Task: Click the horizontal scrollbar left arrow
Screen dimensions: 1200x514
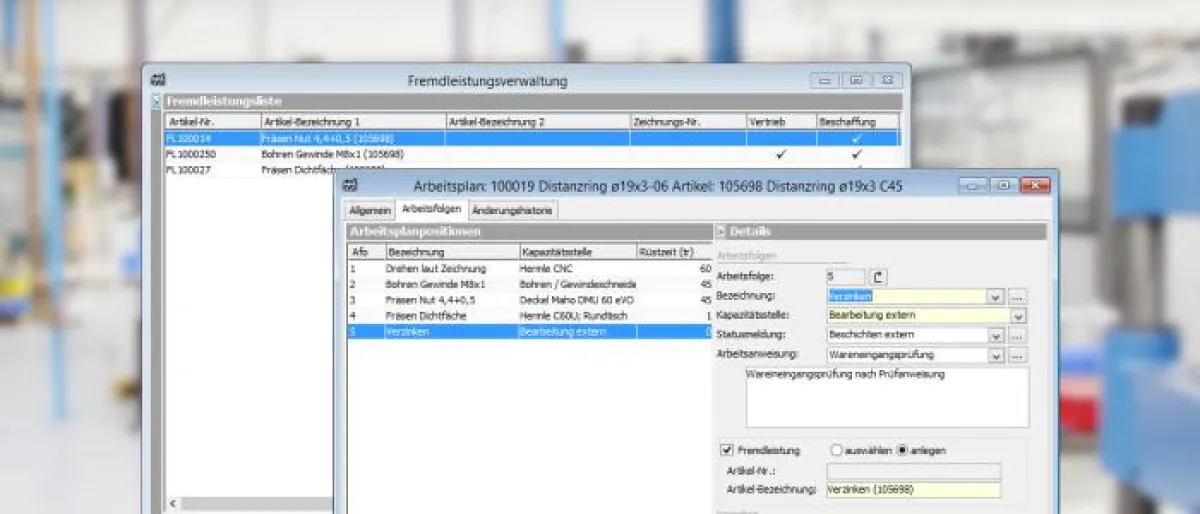Action: point(172,504)
